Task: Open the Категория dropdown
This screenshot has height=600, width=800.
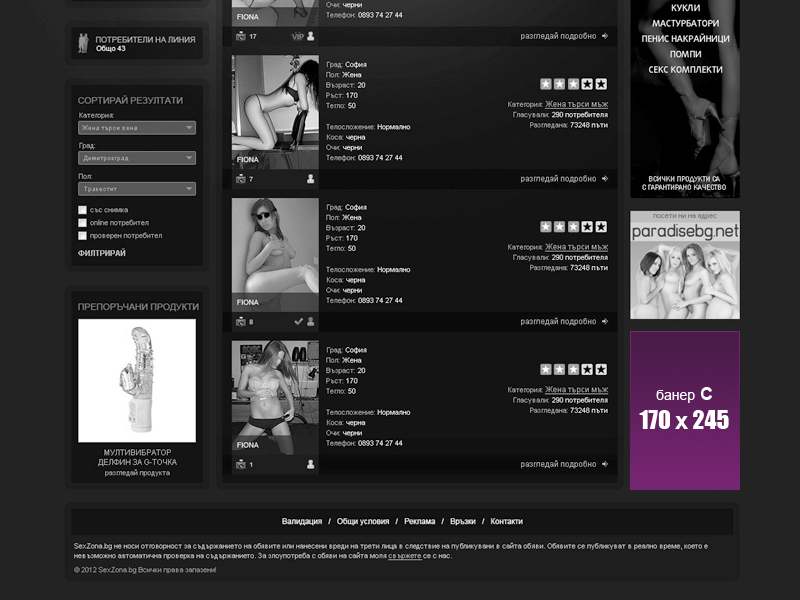Action: [136, 128]
